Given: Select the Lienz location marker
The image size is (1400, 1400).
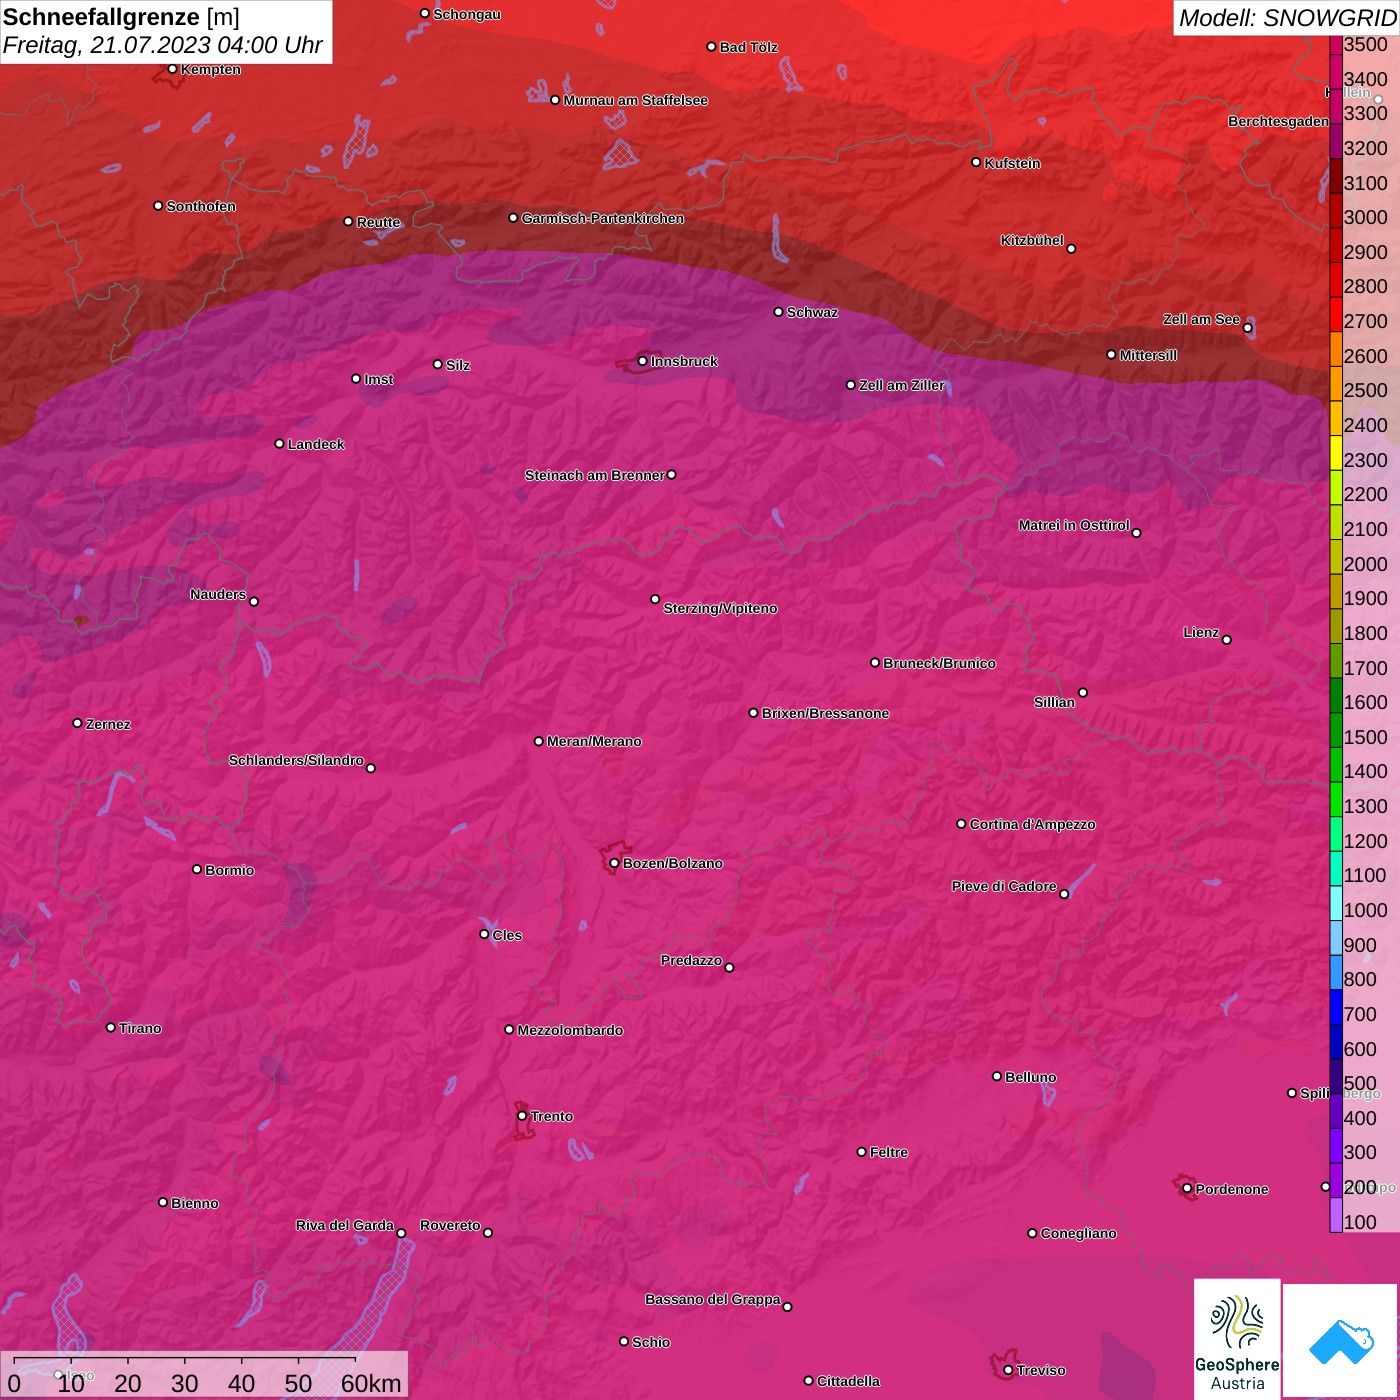Looking at the screenshot, I should [1227, 640].
